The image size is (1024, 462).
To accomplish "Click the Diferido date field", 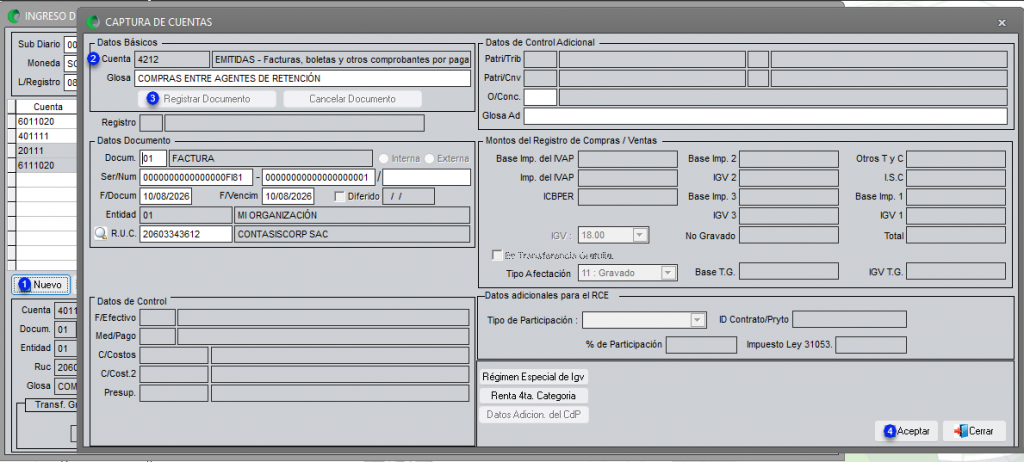I will pyautogui.click(x=408, y=196).
